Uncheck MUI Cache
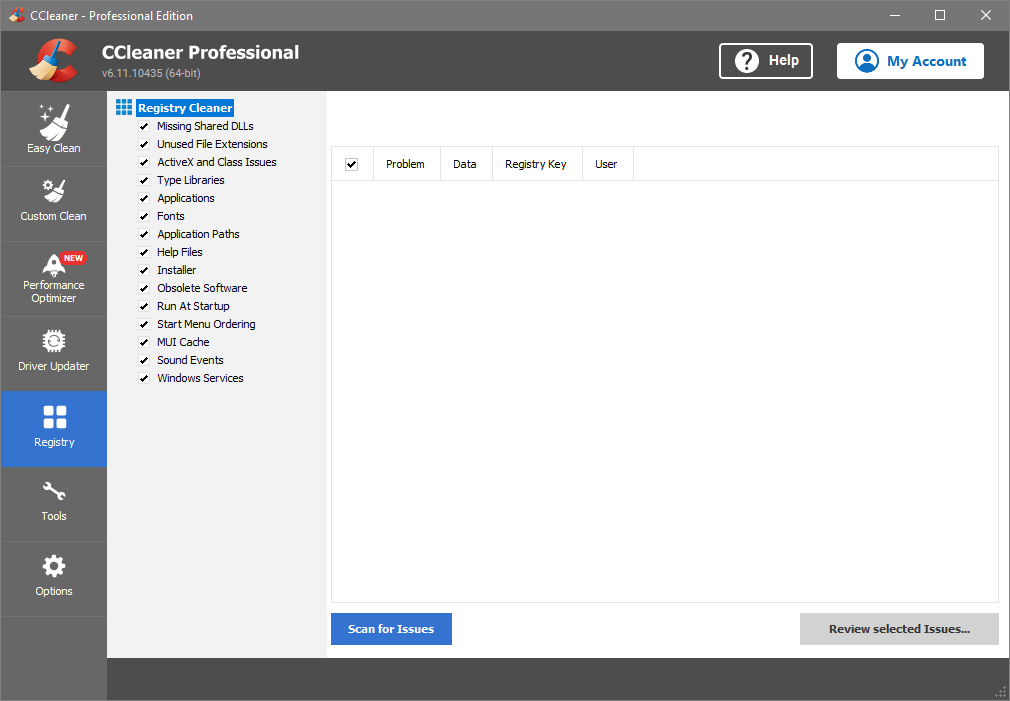The width and height of the screenshot is (1010, 701). (x=144, y=343)
